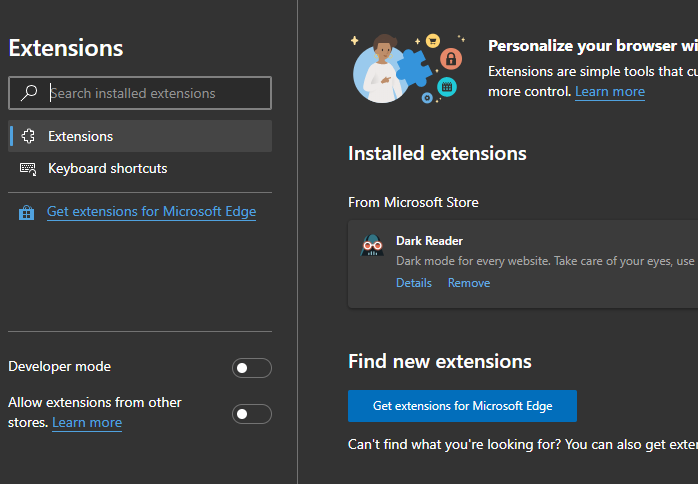Click the Dark Reader extension name
The width and height of the screenshot is (698, 484).
pyautogui.click(x=429, y=241)
